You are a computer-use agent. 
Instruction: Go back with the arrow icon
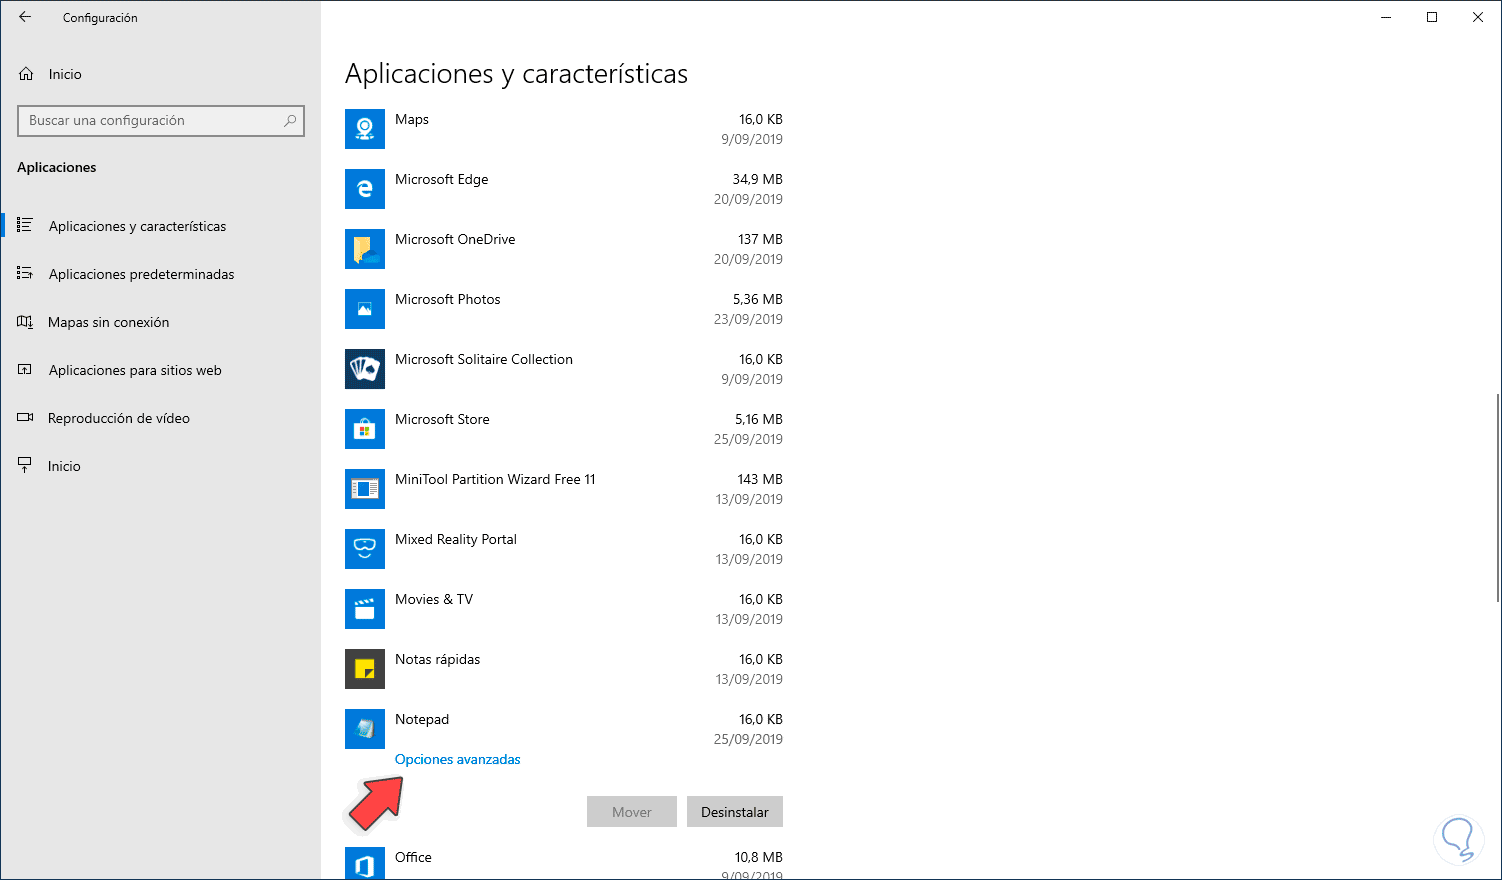25,17
